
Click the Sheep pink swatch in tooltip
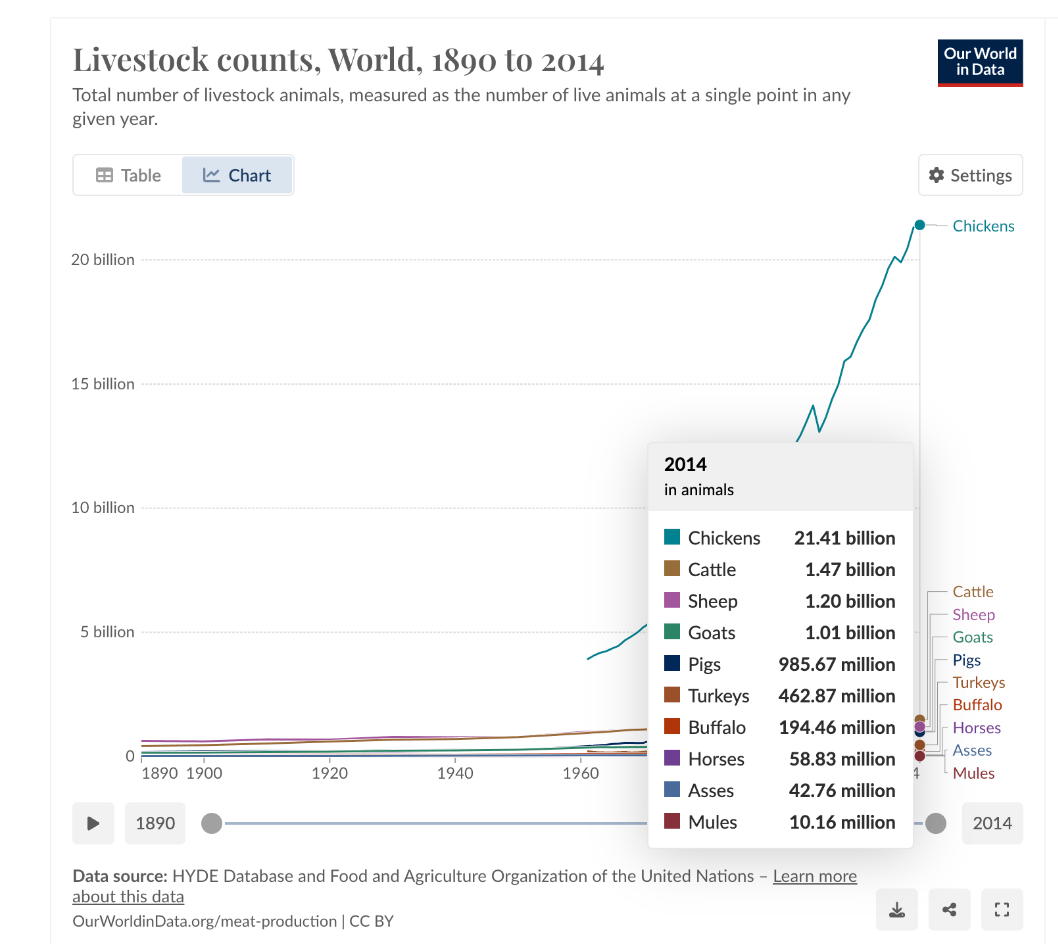coord(672,600)
